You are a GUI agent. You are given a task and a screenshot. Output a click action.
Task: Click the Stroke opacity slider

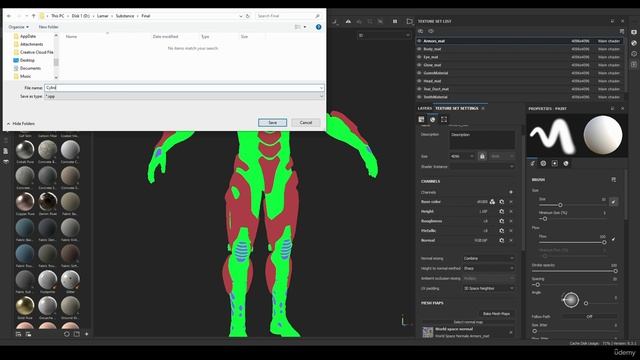[575, 271]
